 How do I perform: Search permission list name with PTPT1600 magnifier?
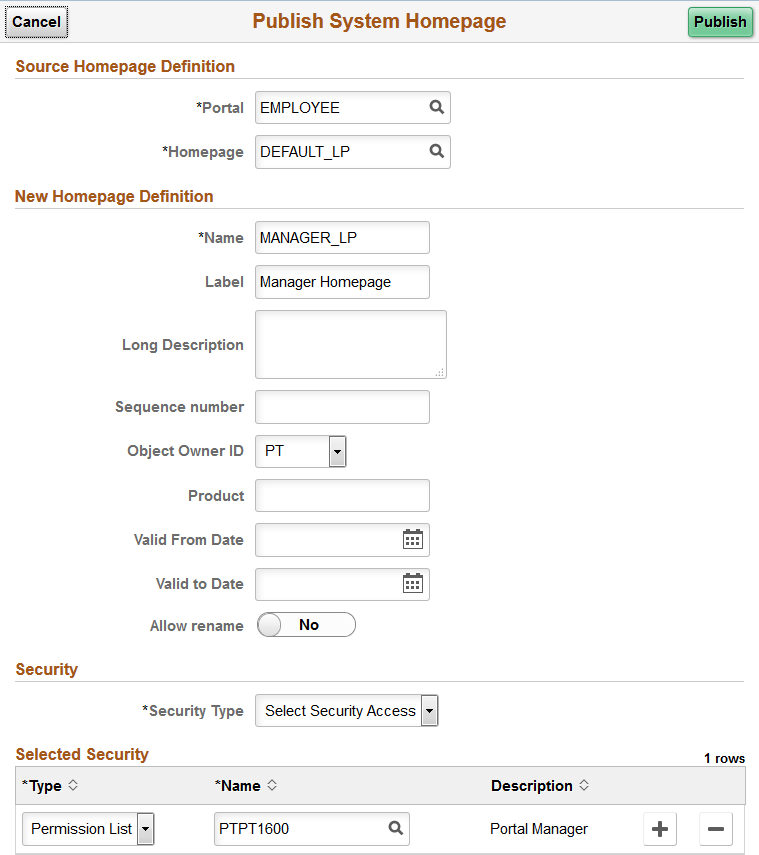tap(396, 828)
